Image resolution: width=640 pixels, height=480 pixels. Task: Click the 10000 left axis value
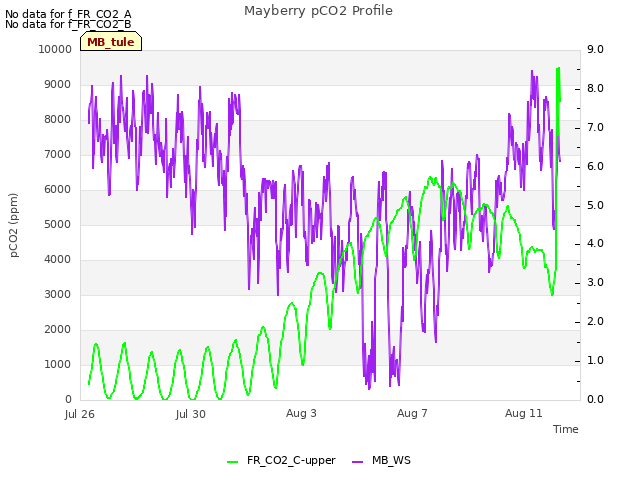[55, 49]
